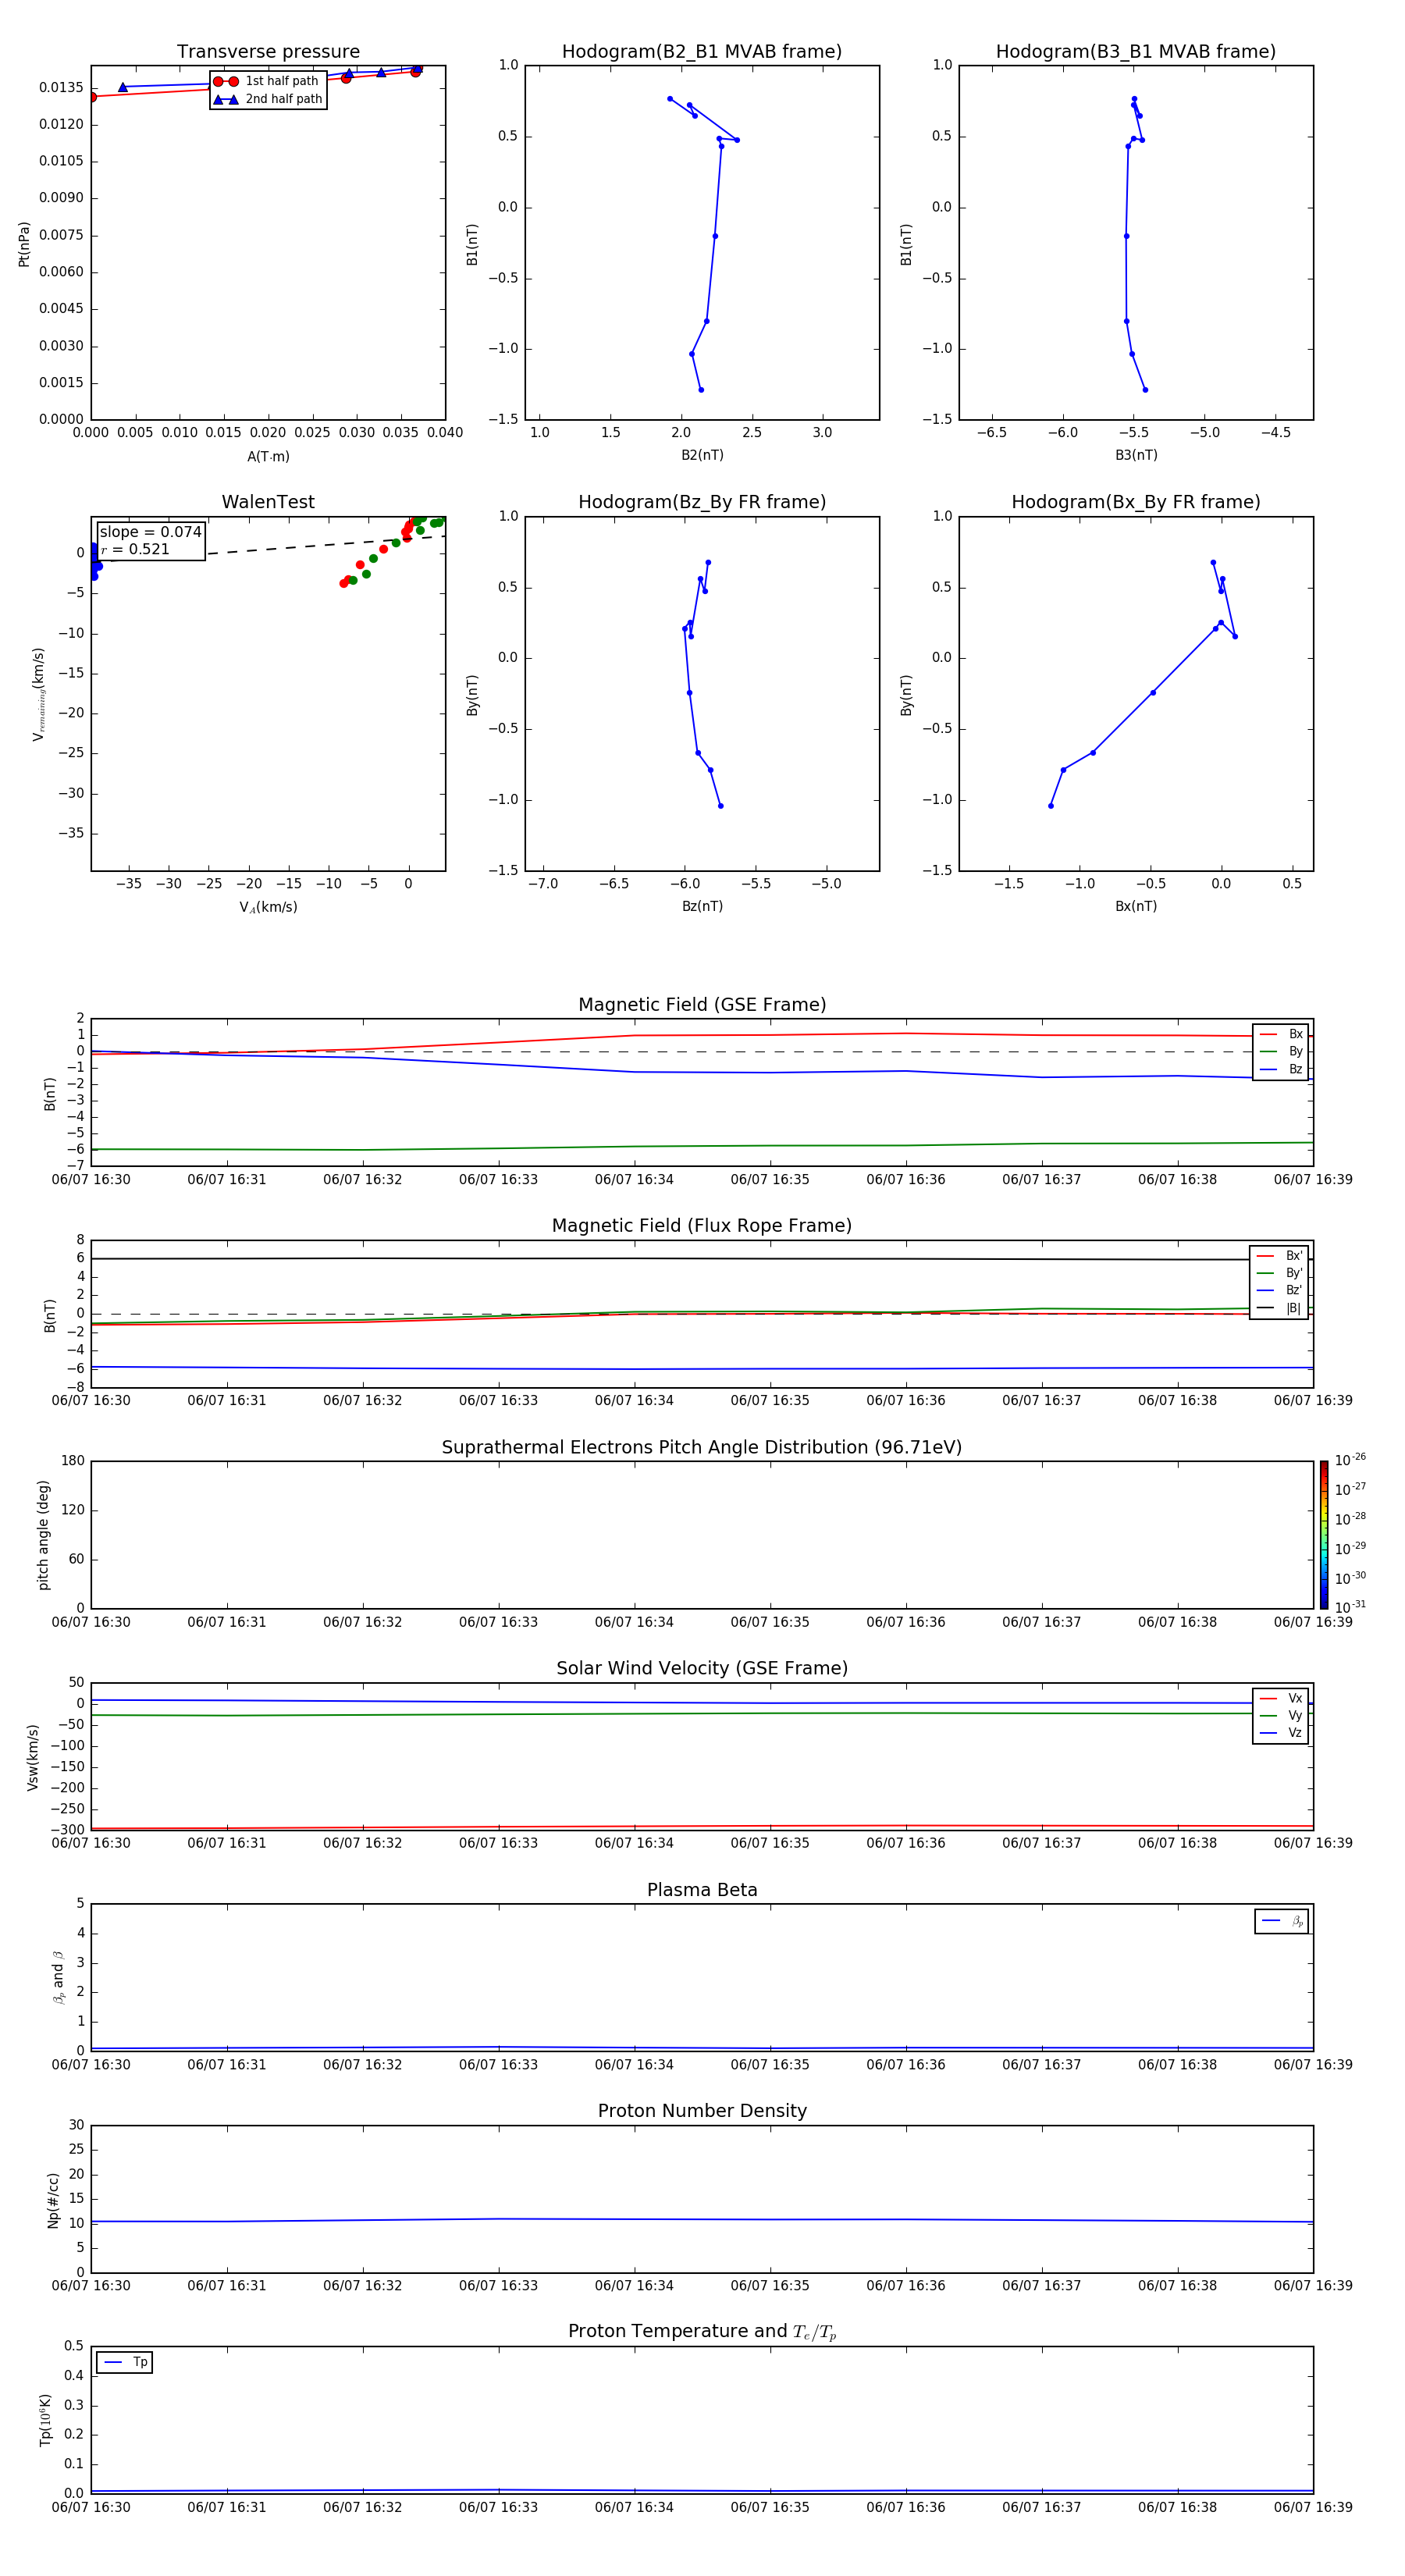Click the "A(T·m)" x-axis label
Screen dimensions: 1405x2576
[268, 457]
